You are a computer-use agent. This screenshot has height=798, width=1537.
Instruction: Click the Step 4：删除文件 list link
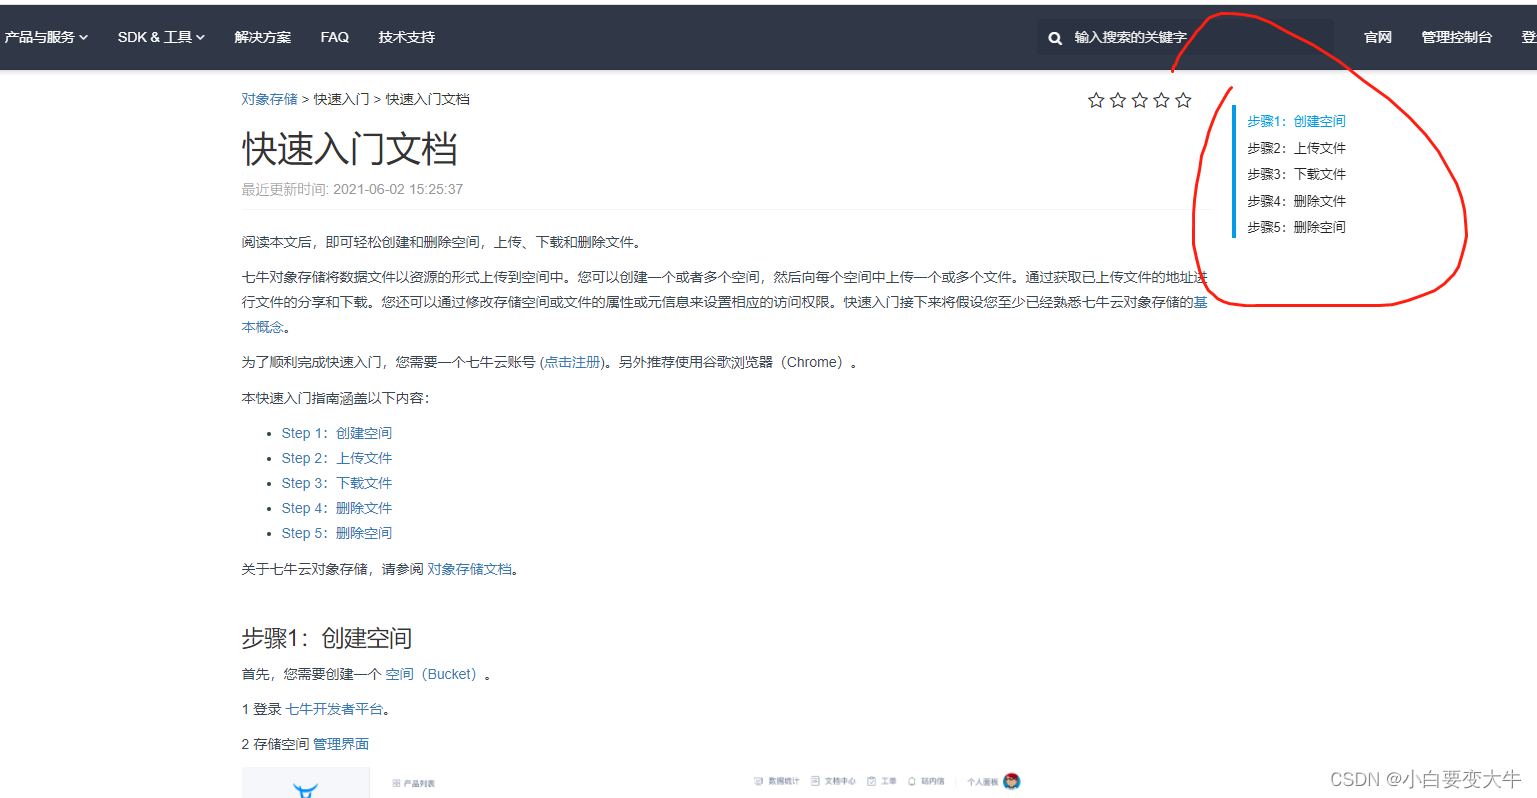pyautogui.click(x=337, y=508)
